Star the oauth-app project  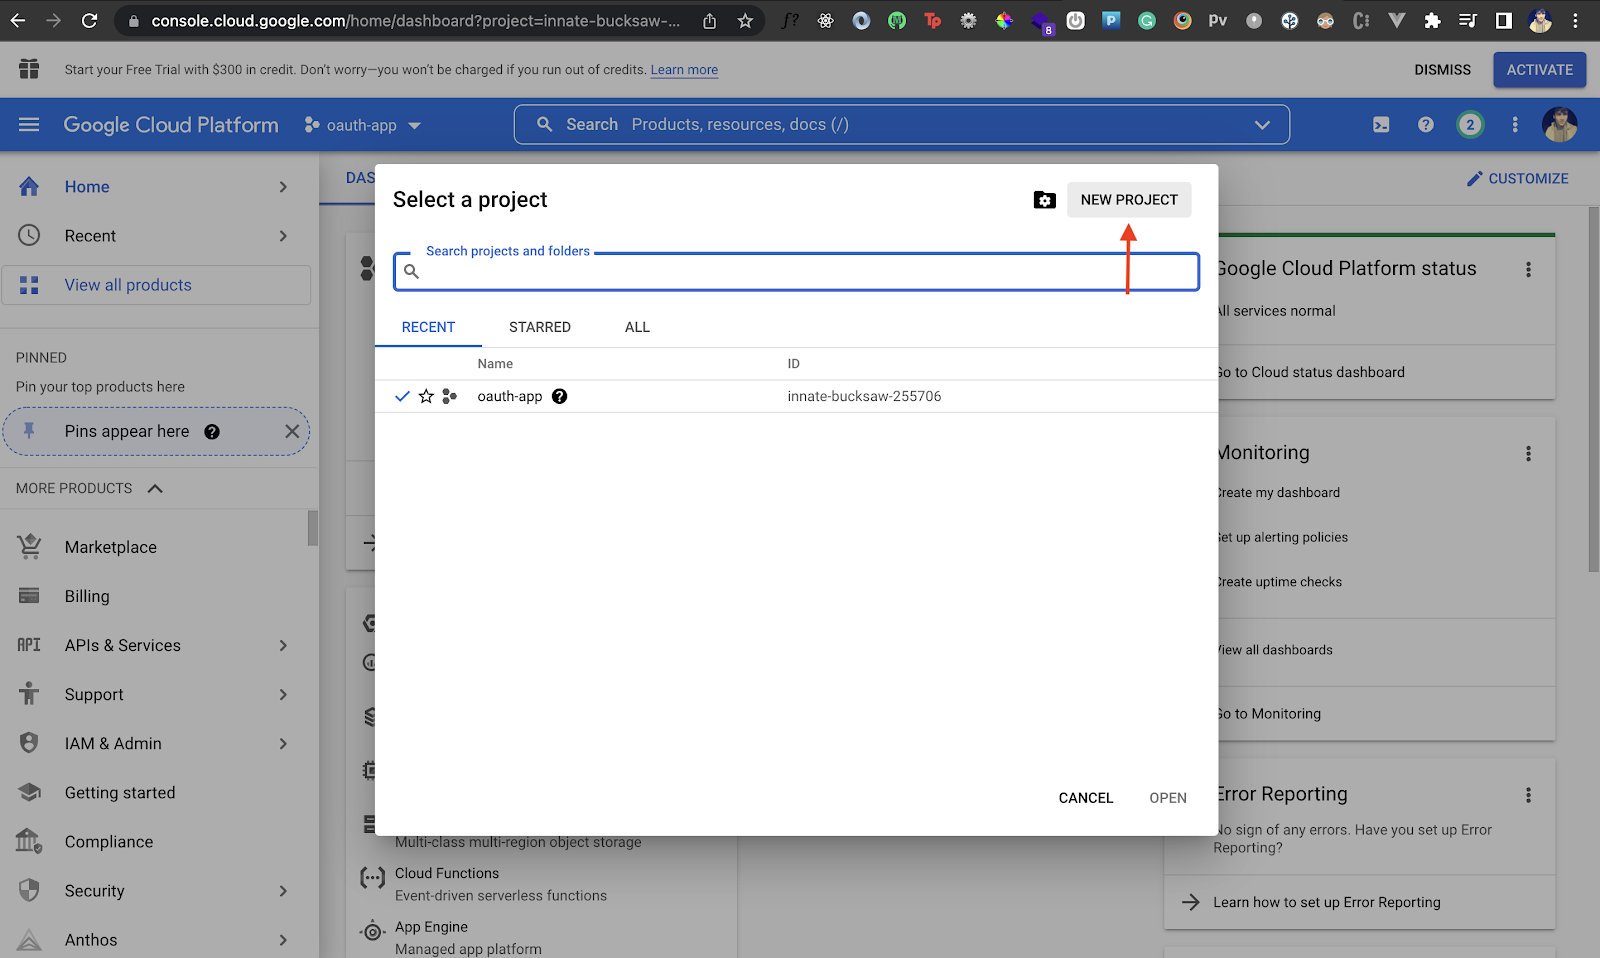pos(426,396)
